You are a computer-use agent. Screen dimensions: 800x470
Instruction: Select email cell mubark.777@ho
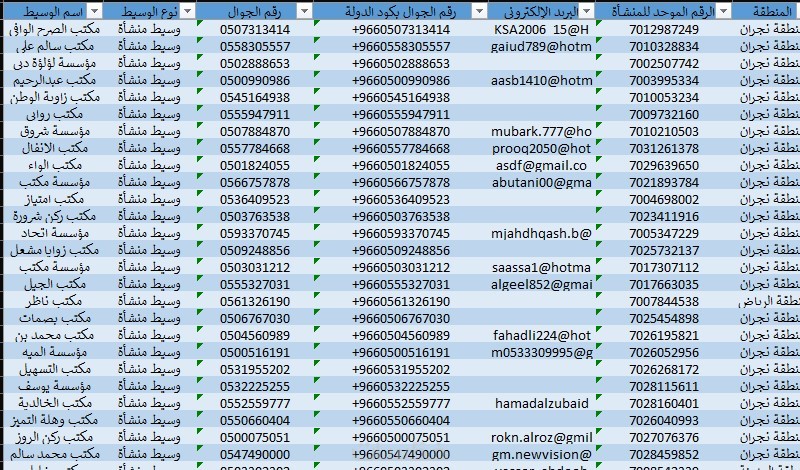[541, 132]
